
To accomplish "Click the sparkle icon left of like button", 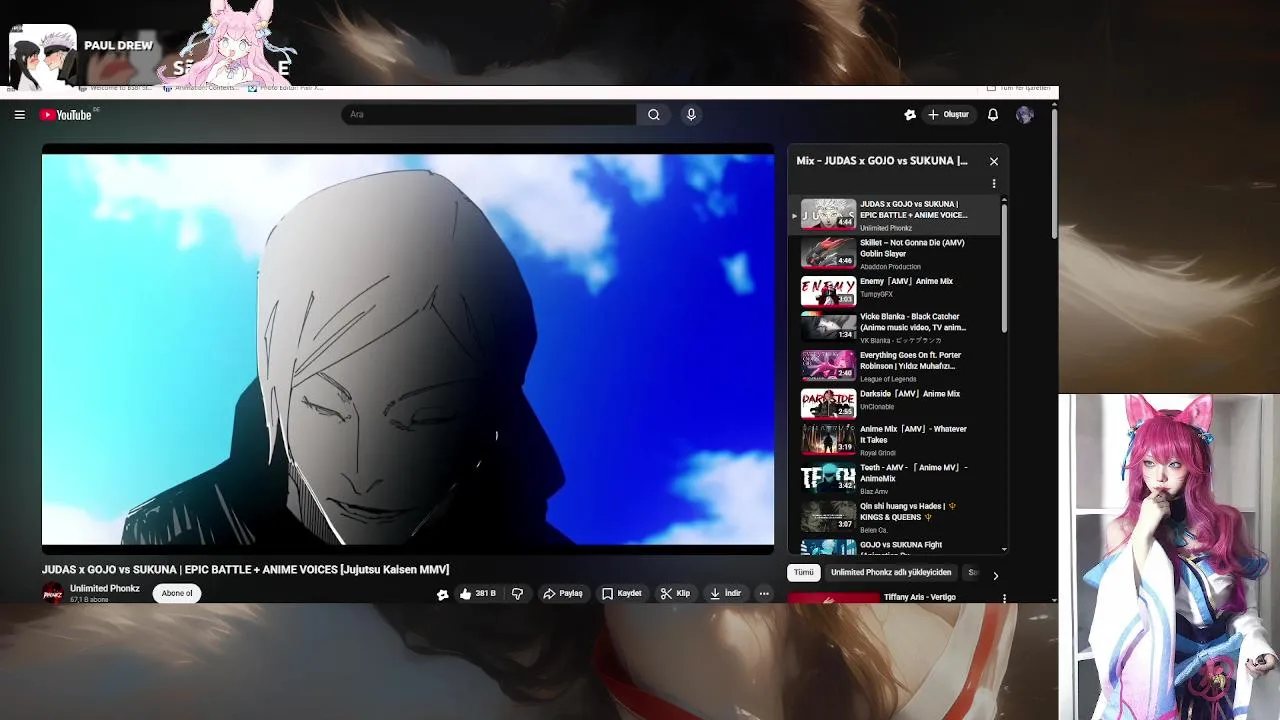I will click(443, 594).
